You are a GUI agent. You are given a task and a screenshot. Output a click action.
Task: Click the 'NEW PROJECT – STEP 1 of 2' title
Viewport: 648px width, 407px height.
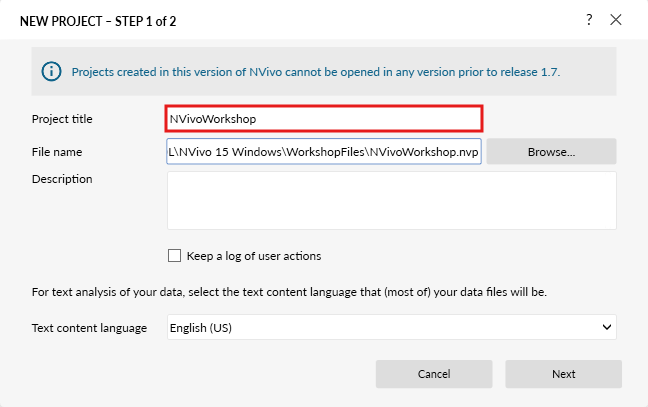coord(98,21)
